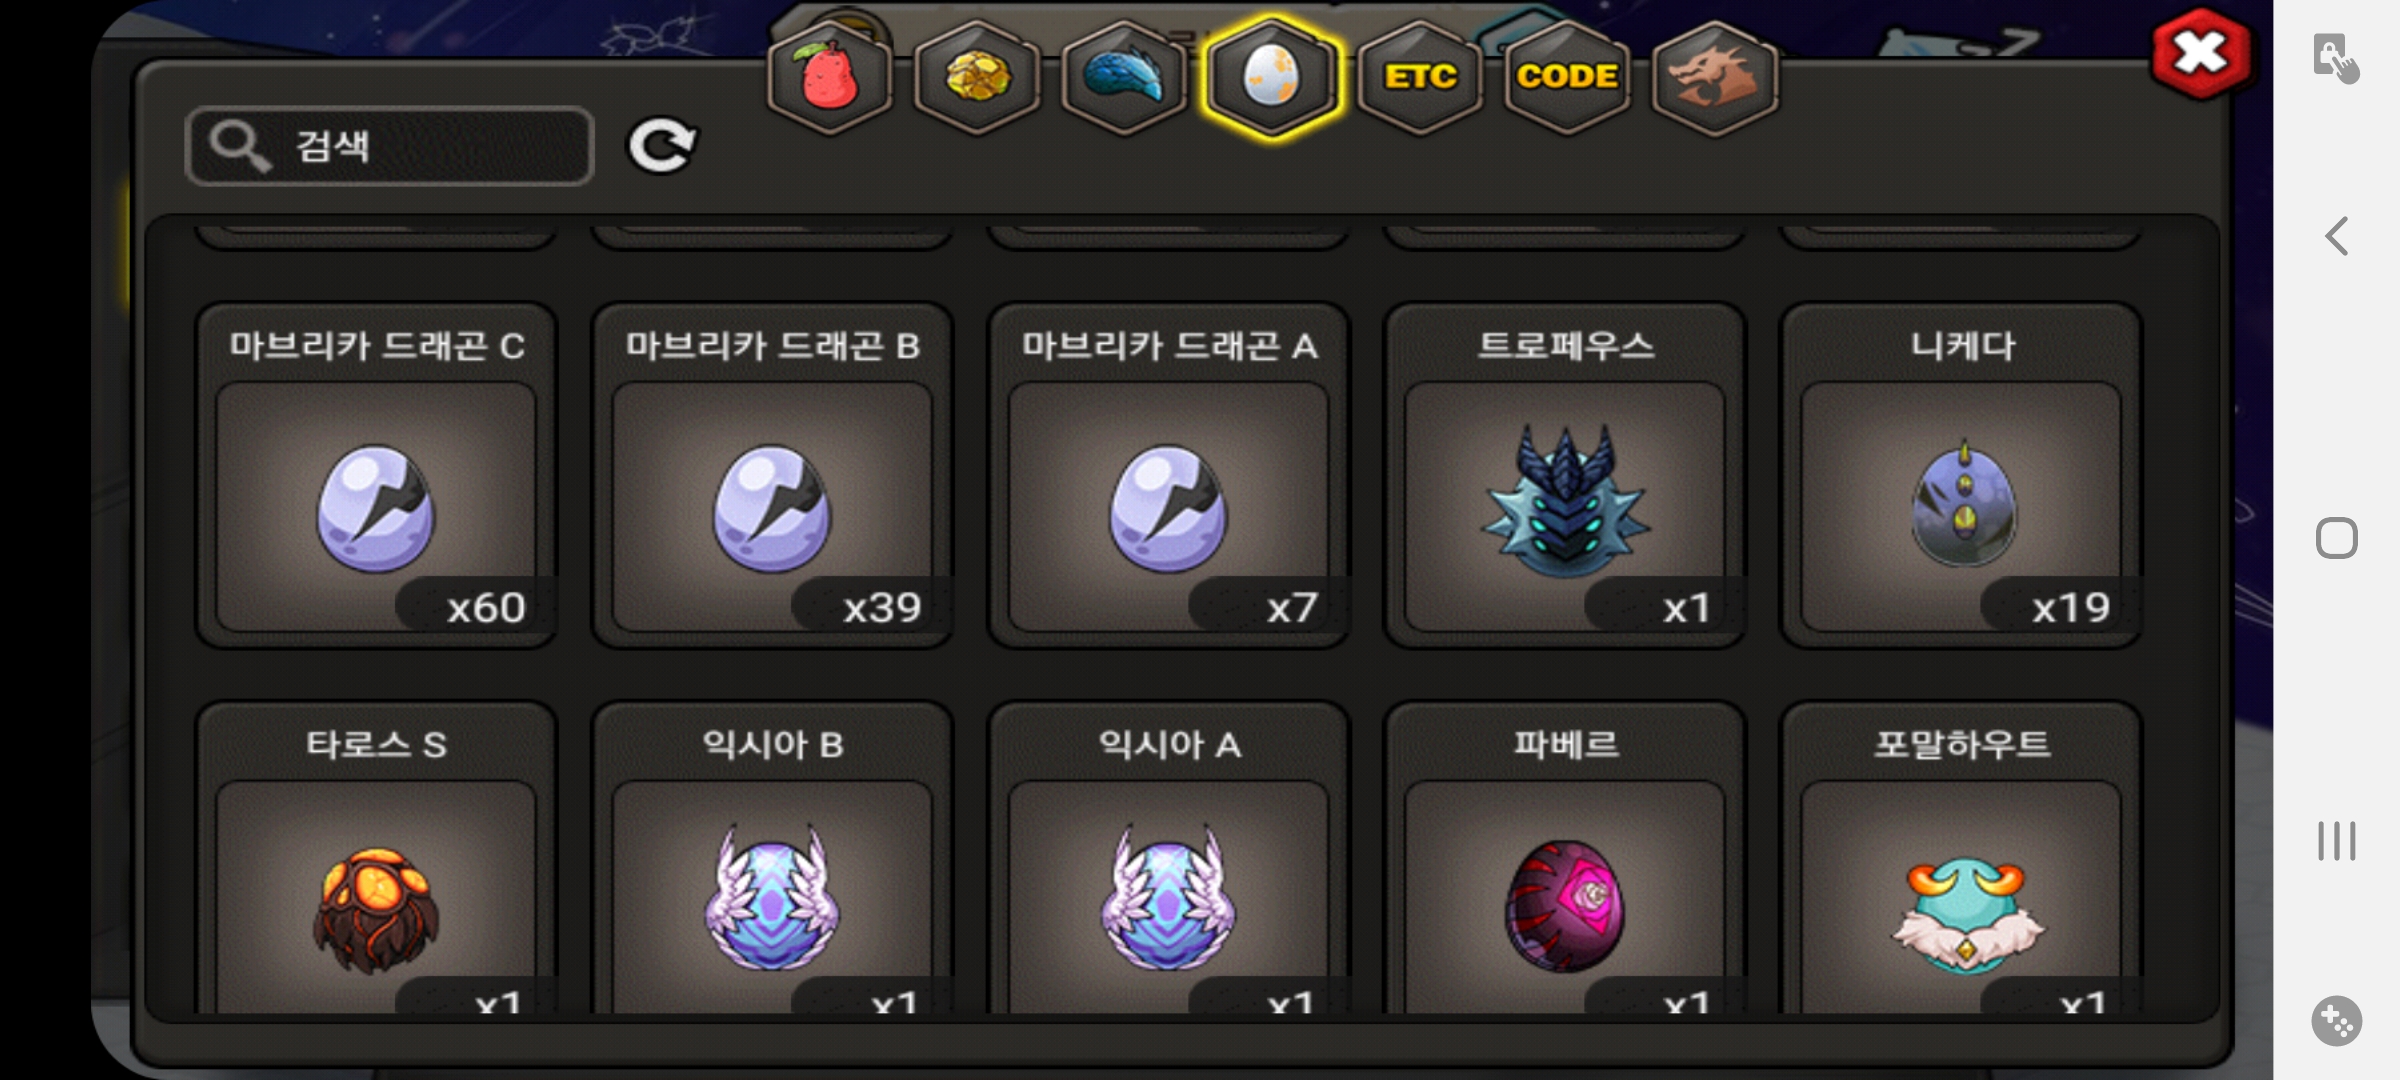
Task: Select the 니케다 egg item
Action: tap(1961, 476)
